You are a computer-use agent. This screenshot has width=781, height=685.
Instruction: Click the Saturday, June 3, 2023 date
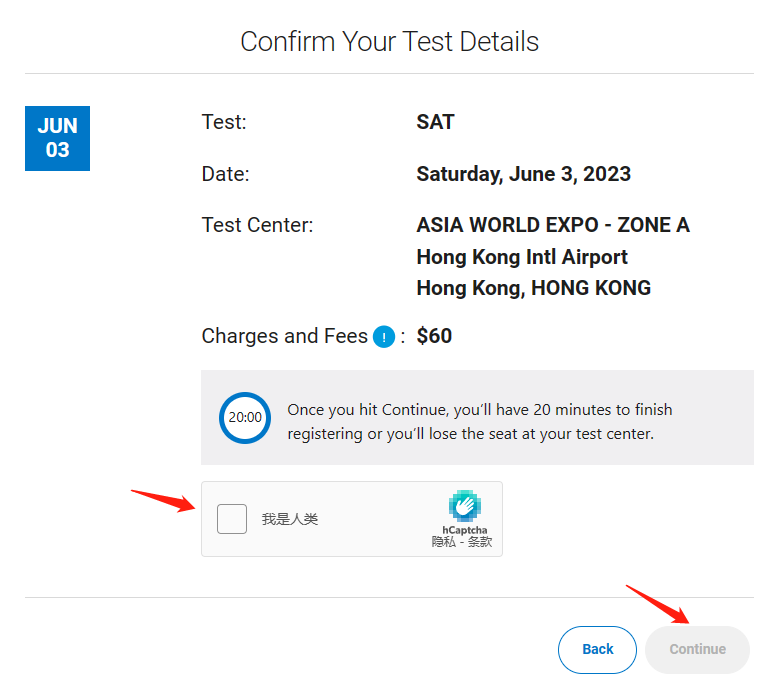(x=523, y=174)
